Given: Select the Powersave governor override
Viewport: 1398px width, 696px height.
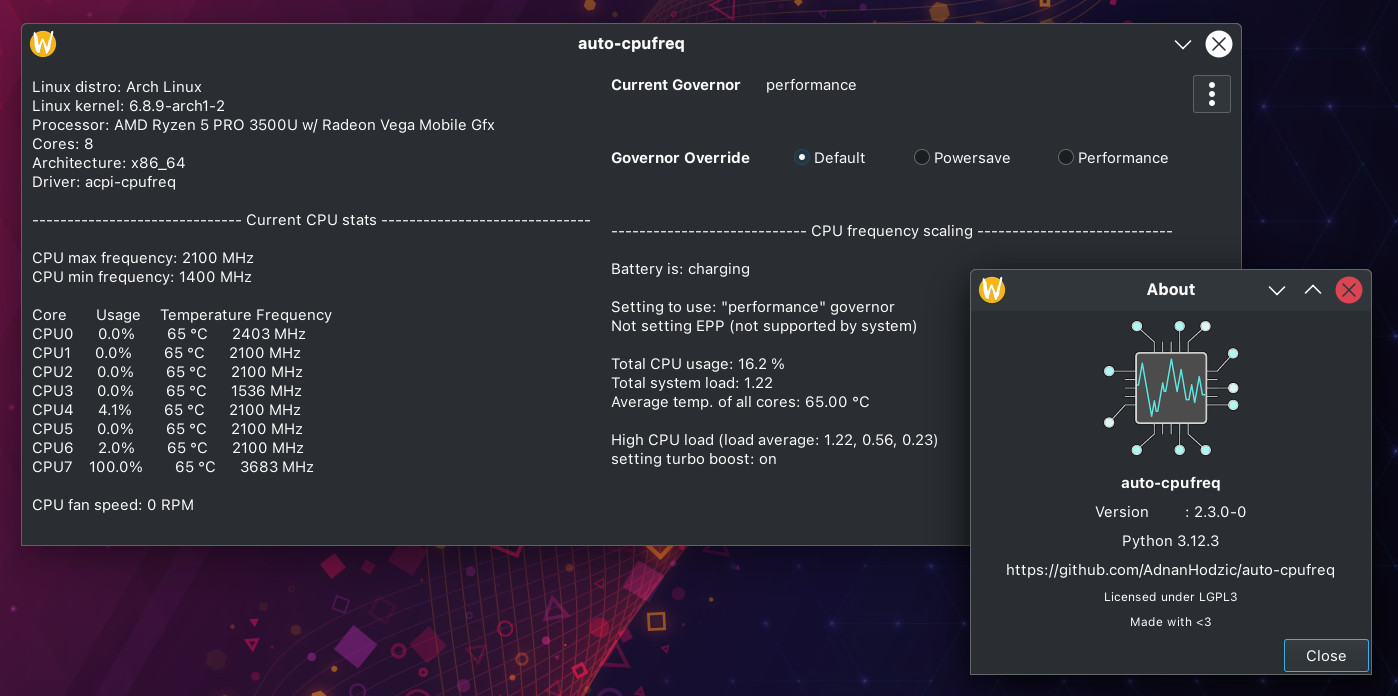Looking at the screenshot, I should [963, 158].
